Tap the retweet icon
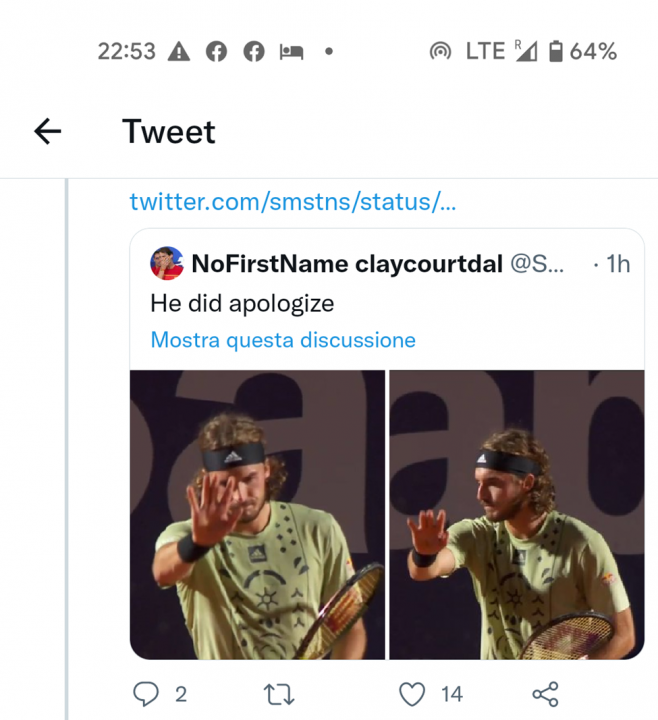The height and width of the screenshot is (720, 658). click(x=279, y=694)
